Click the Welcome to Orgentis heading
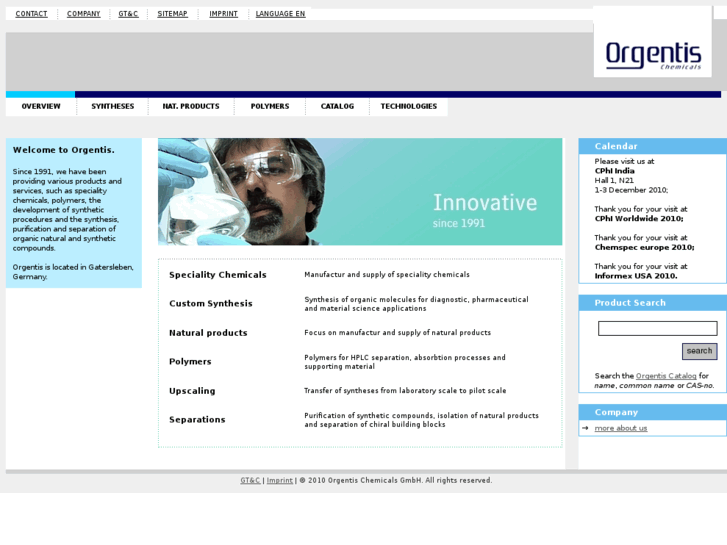Image resolution: width=727 pixels, height=545 pixels. [64, 150]
